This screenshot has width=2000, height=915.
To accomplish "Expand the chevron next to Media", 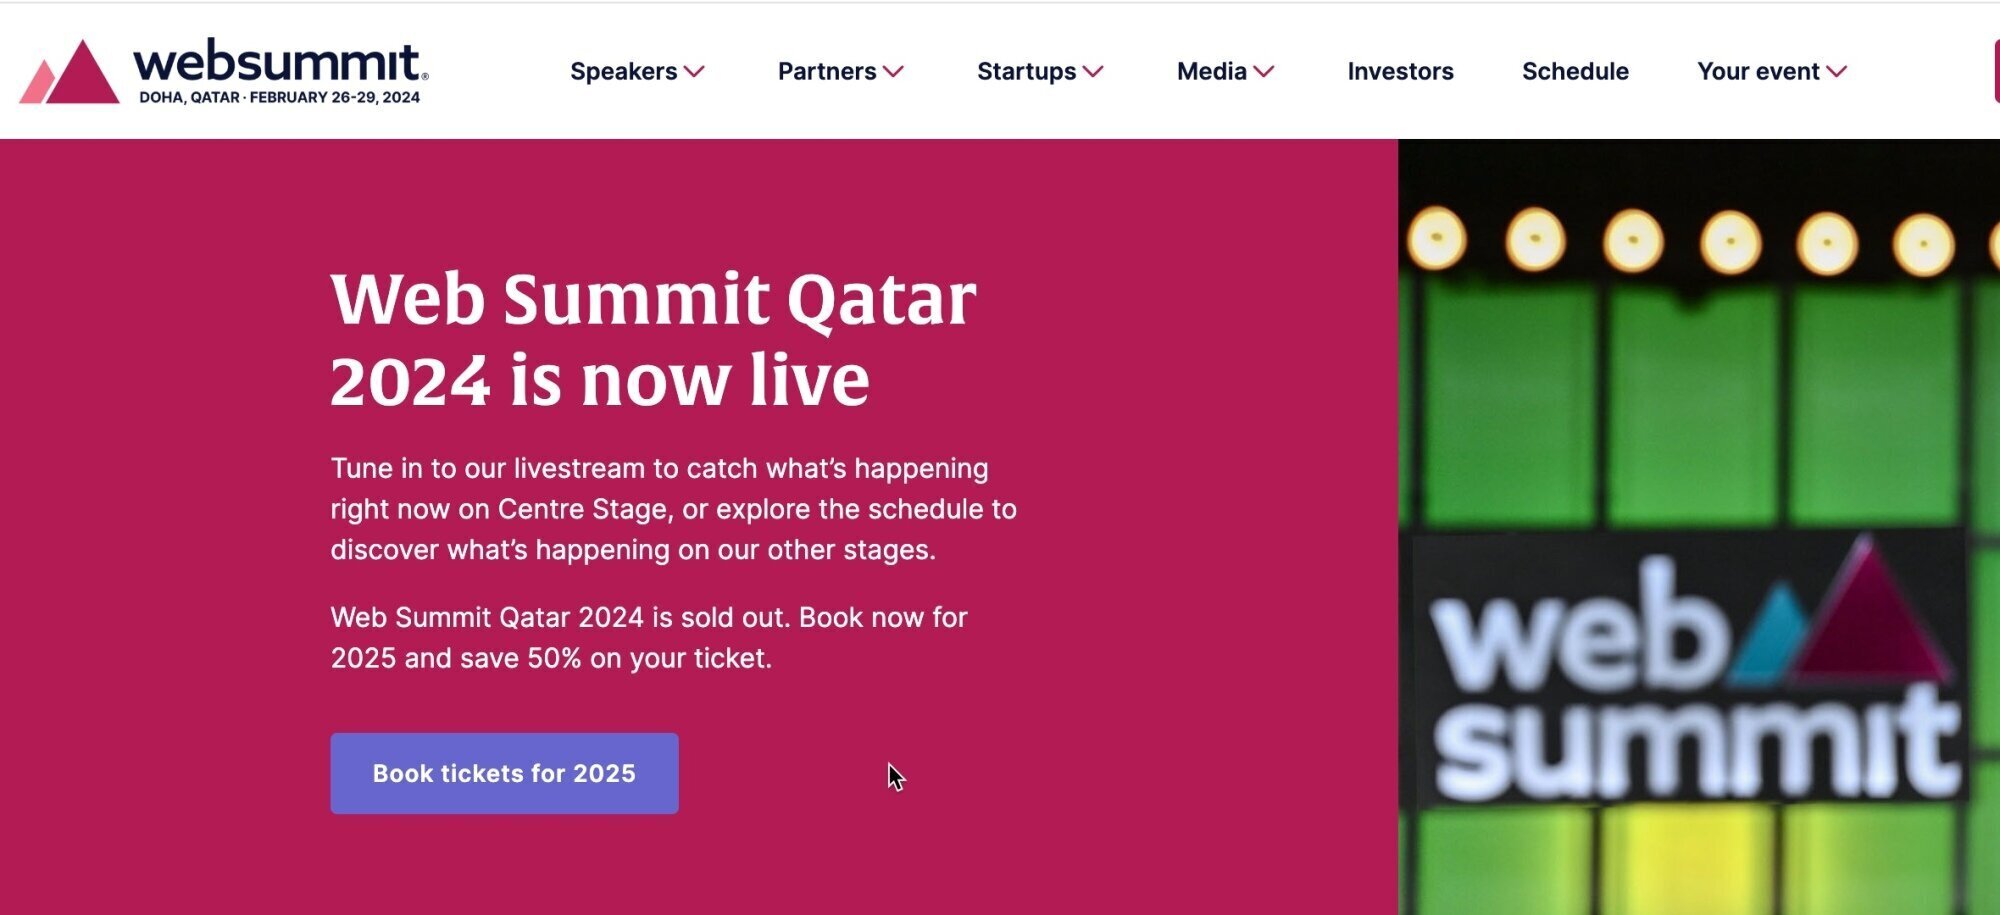I will 1265,72.
